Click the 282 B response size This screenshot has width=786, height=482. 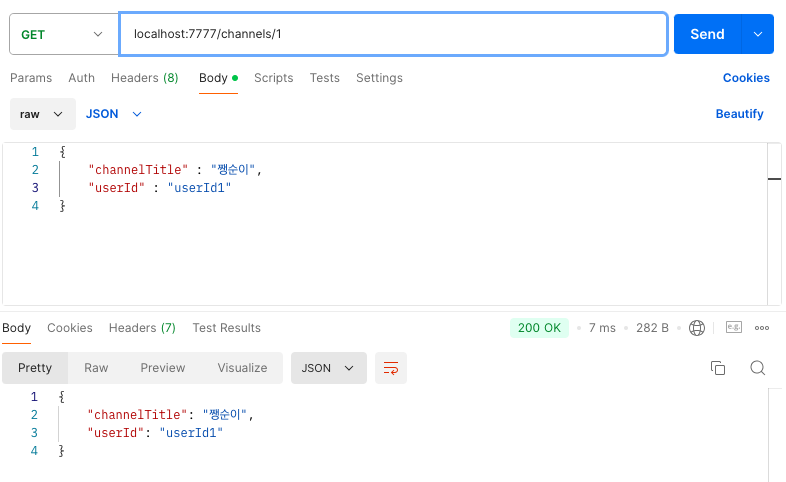coord(652,328)
